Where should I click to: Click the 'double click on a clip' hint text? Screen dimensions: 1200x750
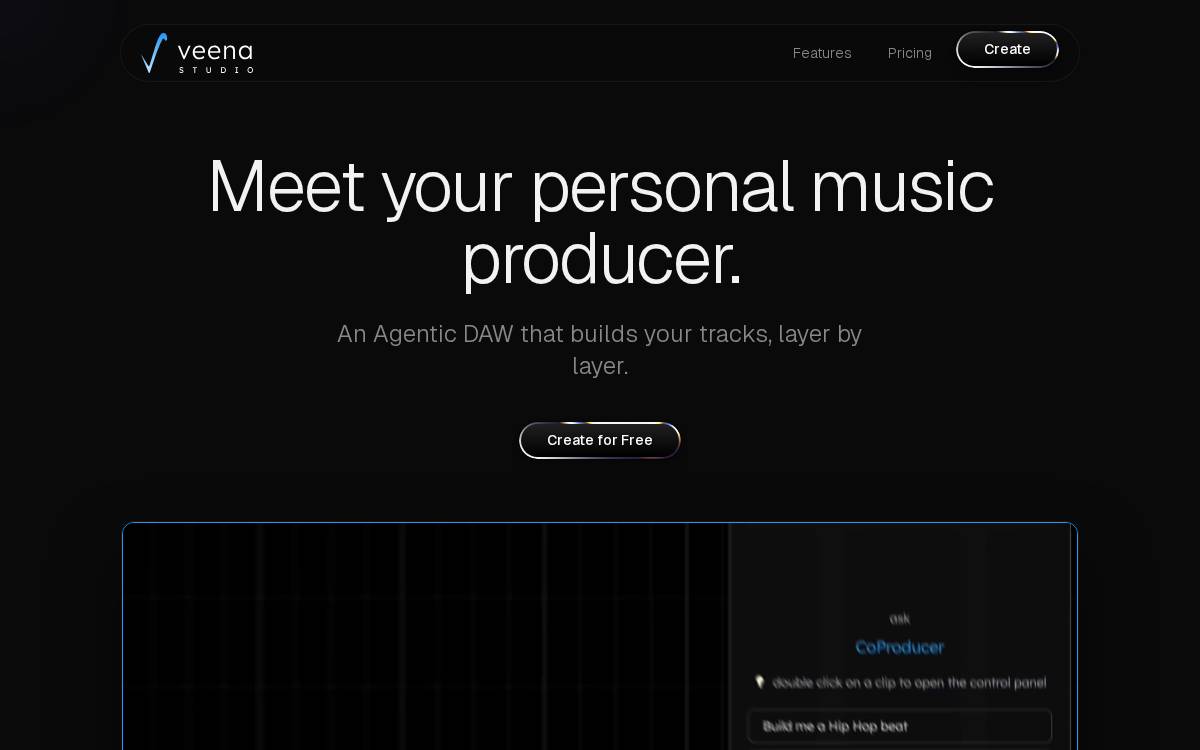pos(909,683)
